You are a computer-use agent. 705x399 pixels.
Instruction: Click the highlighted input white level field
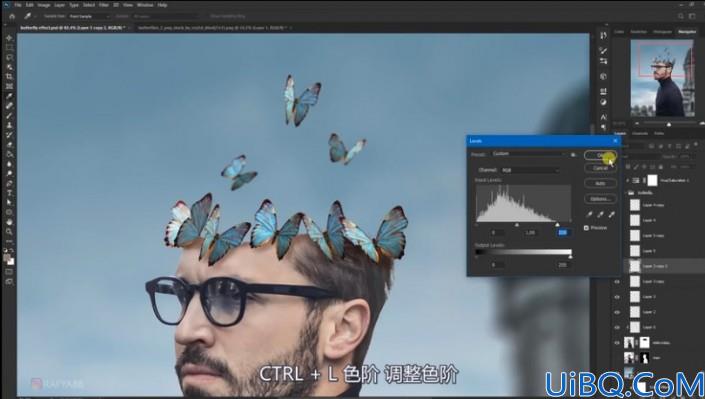tap(562, 233)
